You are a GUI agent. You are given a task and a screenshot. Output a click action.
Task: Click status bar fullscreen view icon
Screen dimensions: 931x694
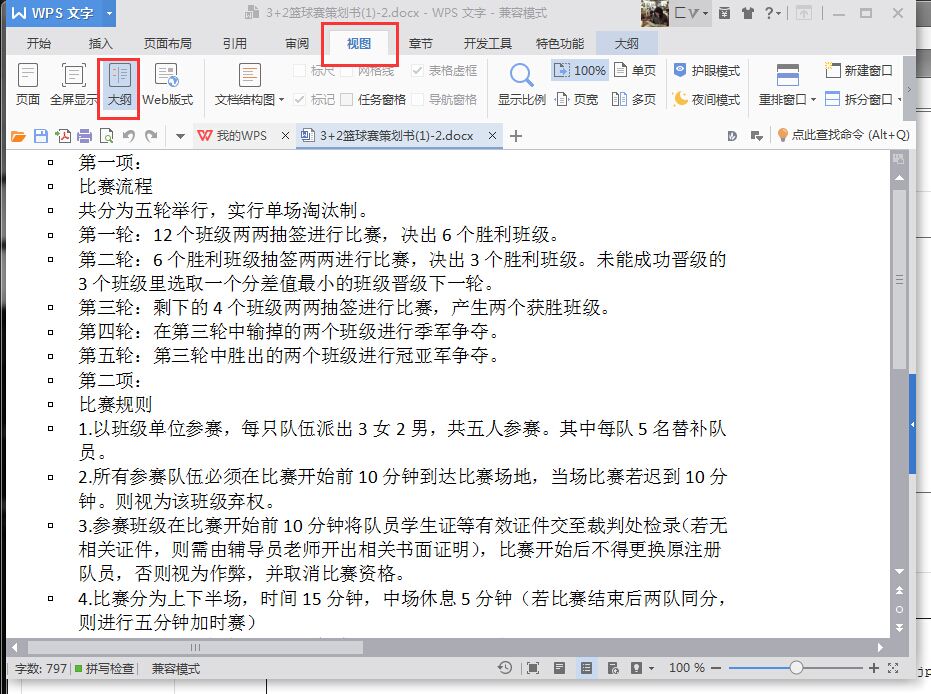click(533, 668)
